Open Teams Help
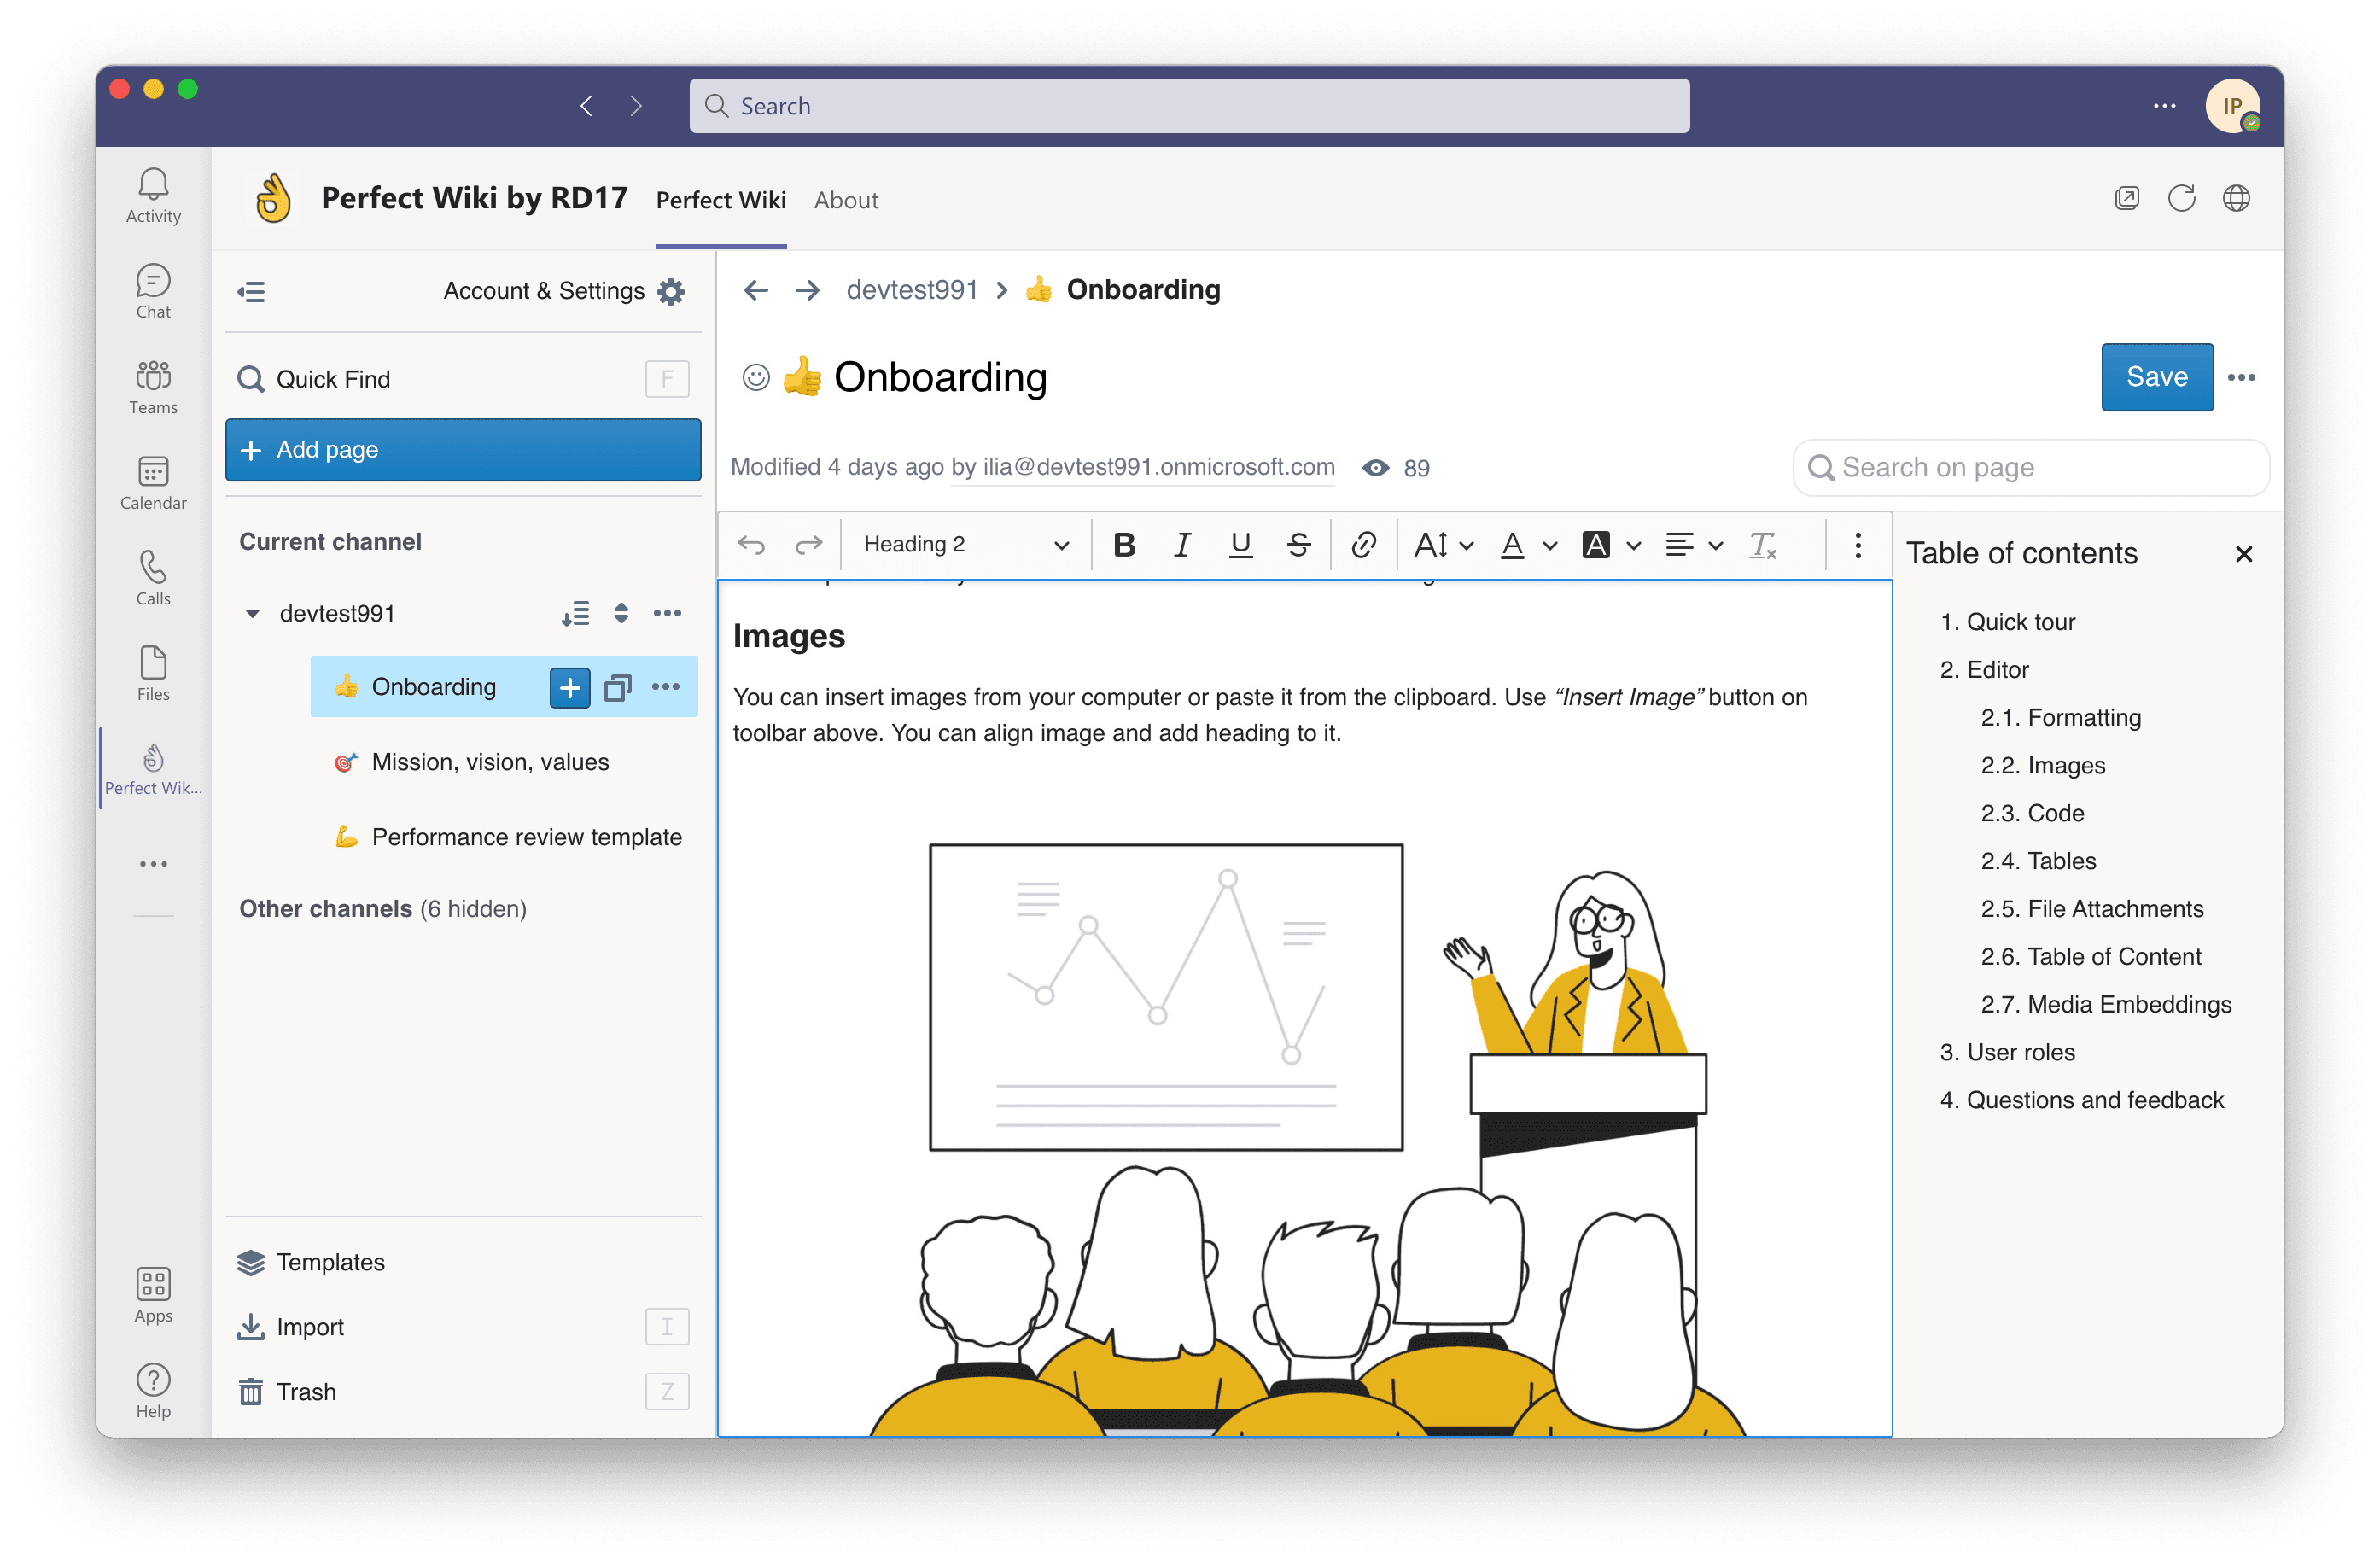Image resolution: width=2380 pixels, height=1564 pixels. 153,1391
